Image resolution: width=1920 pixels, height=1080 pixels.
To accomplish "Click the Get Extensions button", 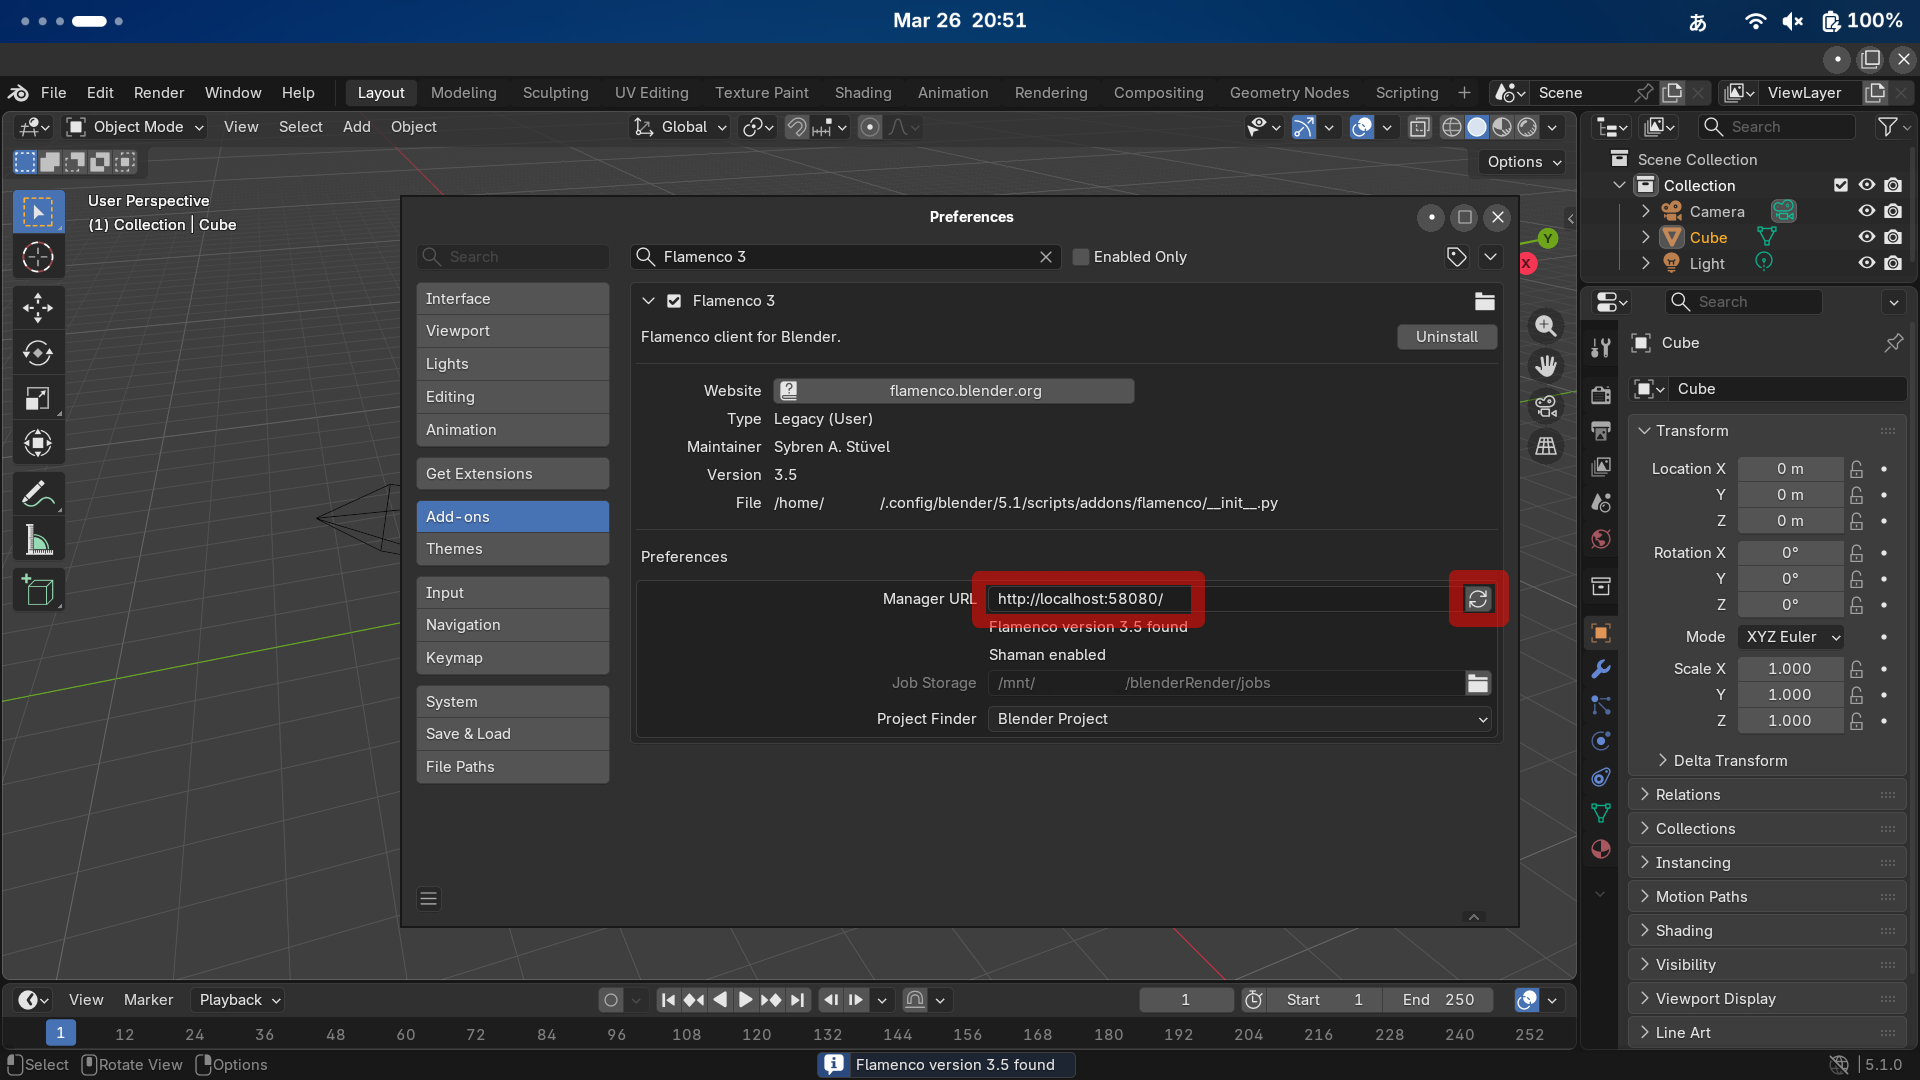I will (512, 474).
